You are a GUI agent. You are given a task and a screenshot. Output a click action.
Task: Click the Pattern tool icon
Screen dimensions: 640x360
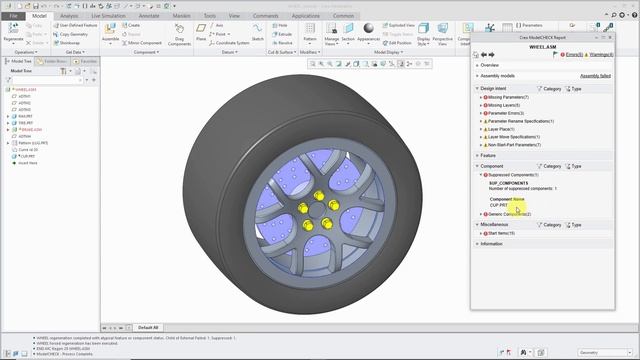point(310,29)
